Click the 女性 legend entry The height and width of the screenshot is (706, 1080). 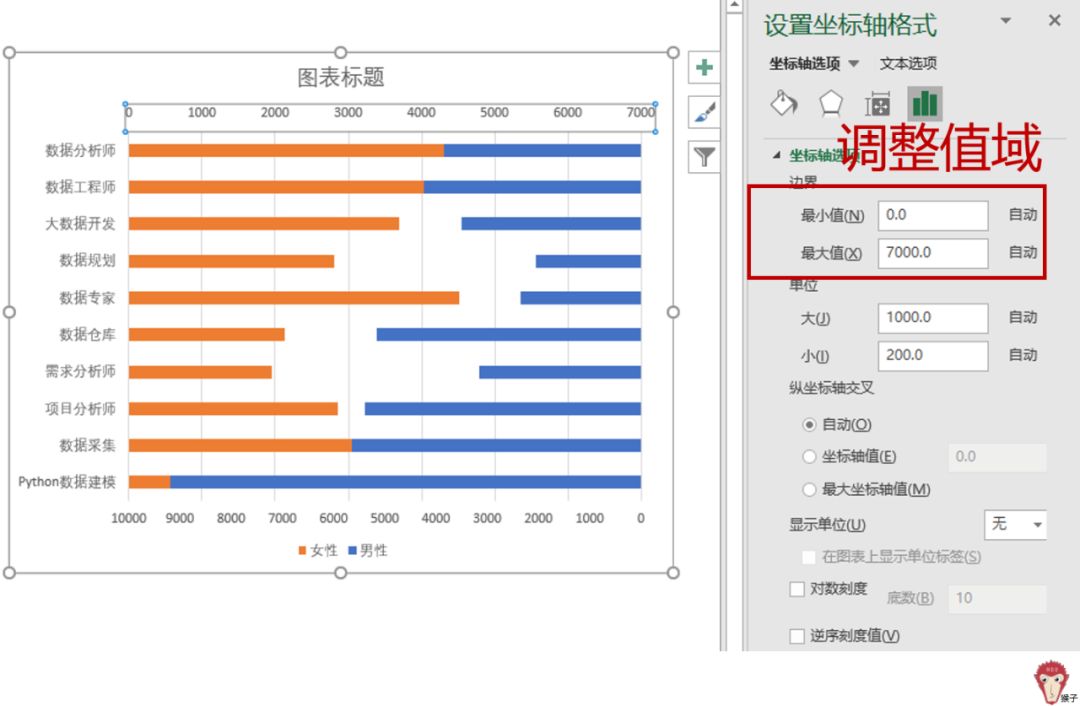point(318,550)
